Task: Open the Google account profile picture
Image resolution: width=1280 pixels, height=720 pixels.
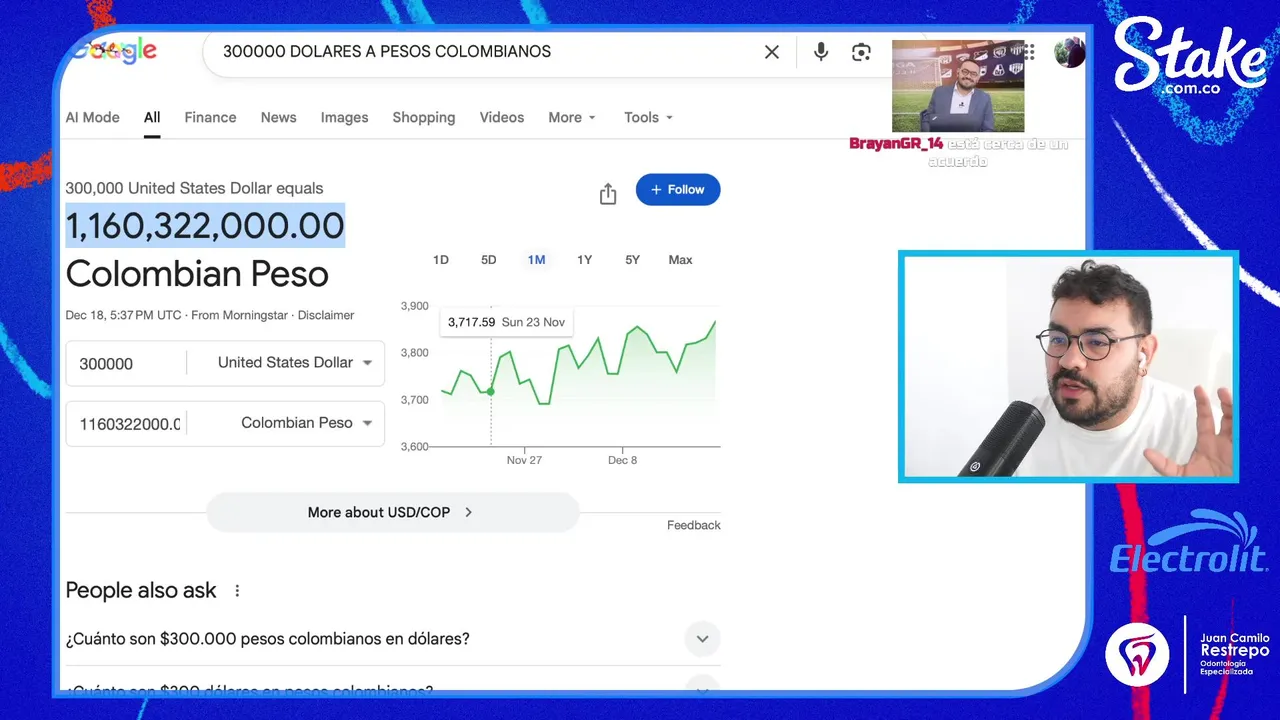Action: 1069,52
